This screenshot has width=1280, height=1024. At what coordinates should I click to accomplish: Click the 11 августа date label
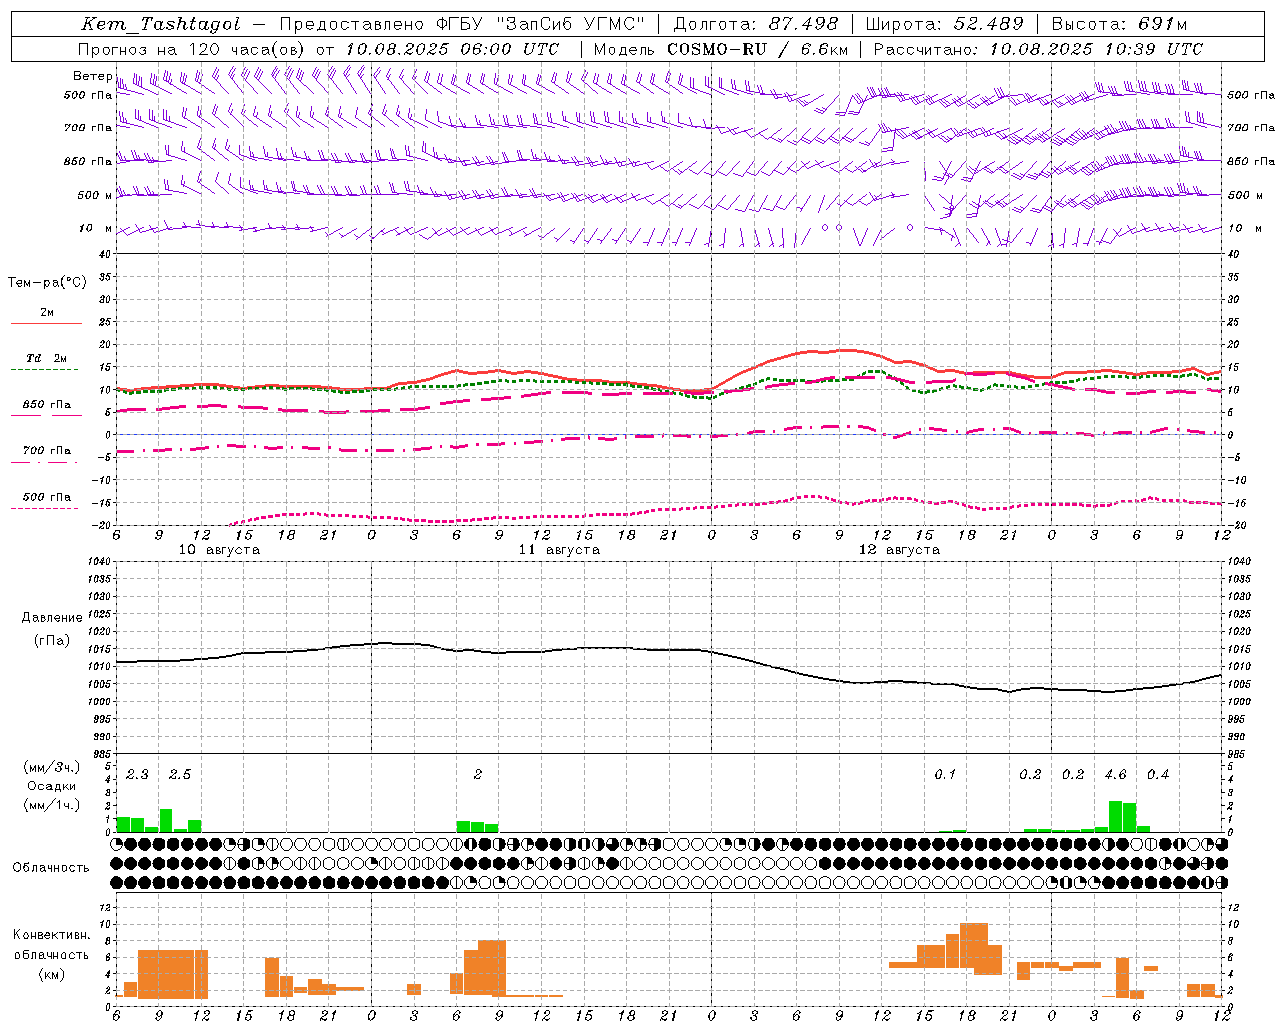coord(559,550)
